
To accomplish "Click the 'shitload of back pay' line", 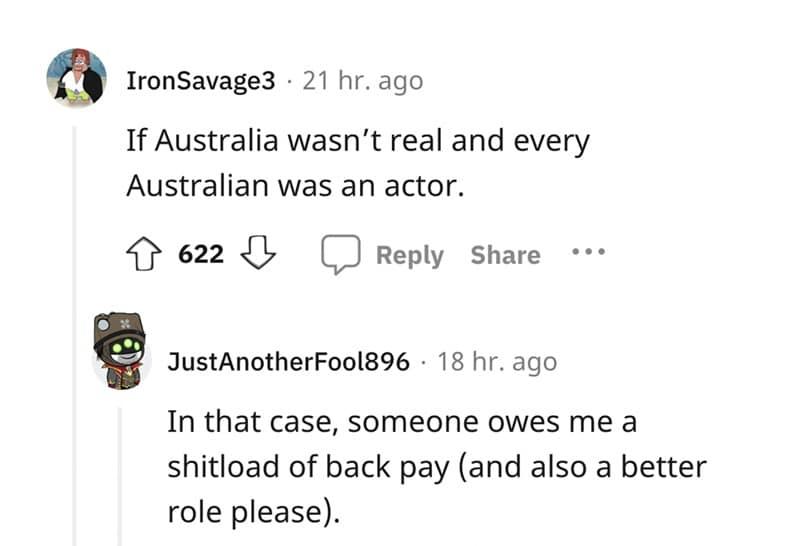I will coord(435,467).
